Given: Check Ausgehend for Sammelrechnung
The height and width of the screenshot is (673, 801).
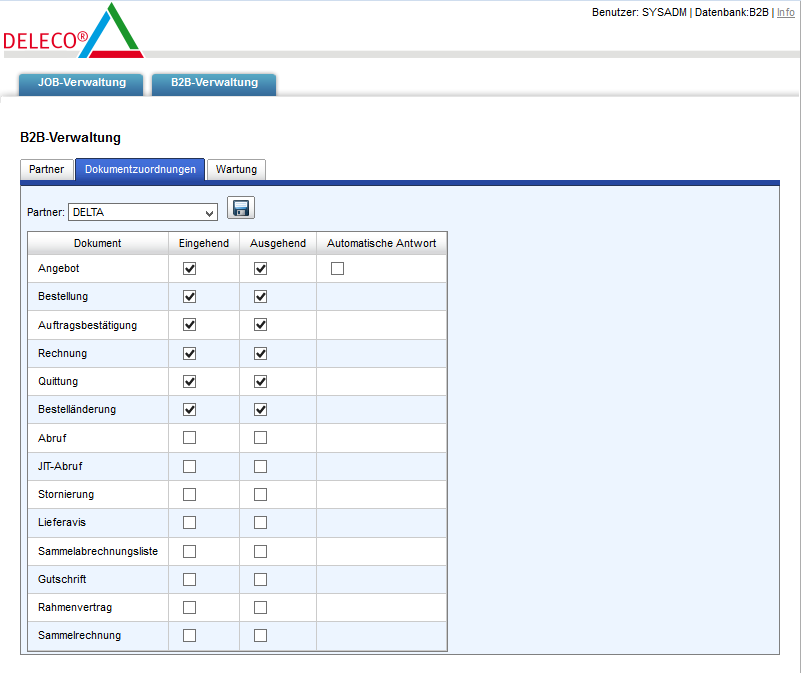Looking at the screenshot, I should click(261, 635).
